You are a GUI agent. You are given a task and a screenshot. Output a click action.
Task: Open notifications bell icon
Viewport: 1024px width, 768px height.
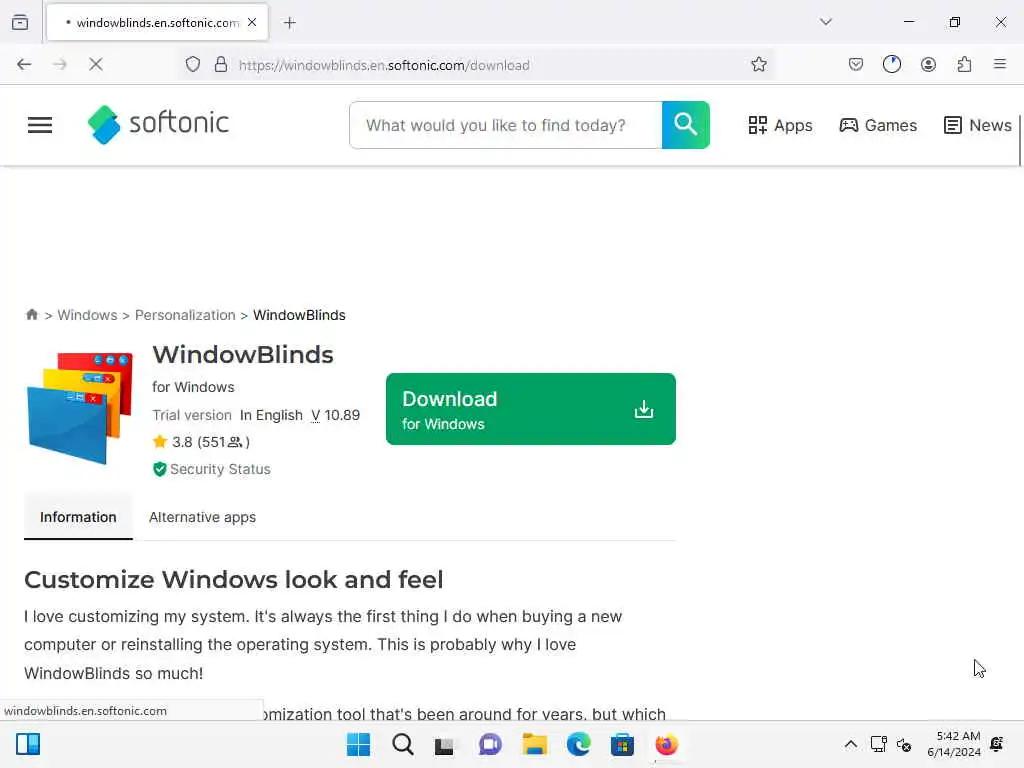[x=997, y=744]
